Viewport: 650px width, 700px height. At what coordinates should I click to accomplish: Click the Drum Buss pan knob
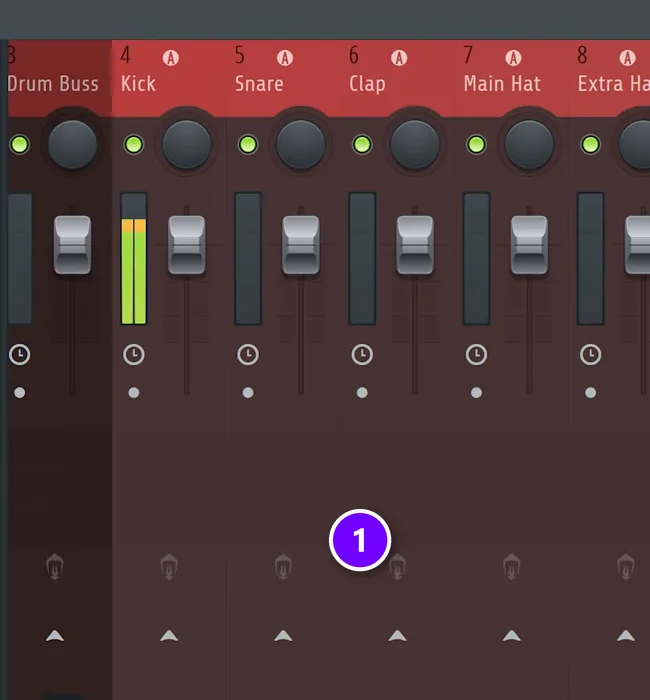(72, 145)
